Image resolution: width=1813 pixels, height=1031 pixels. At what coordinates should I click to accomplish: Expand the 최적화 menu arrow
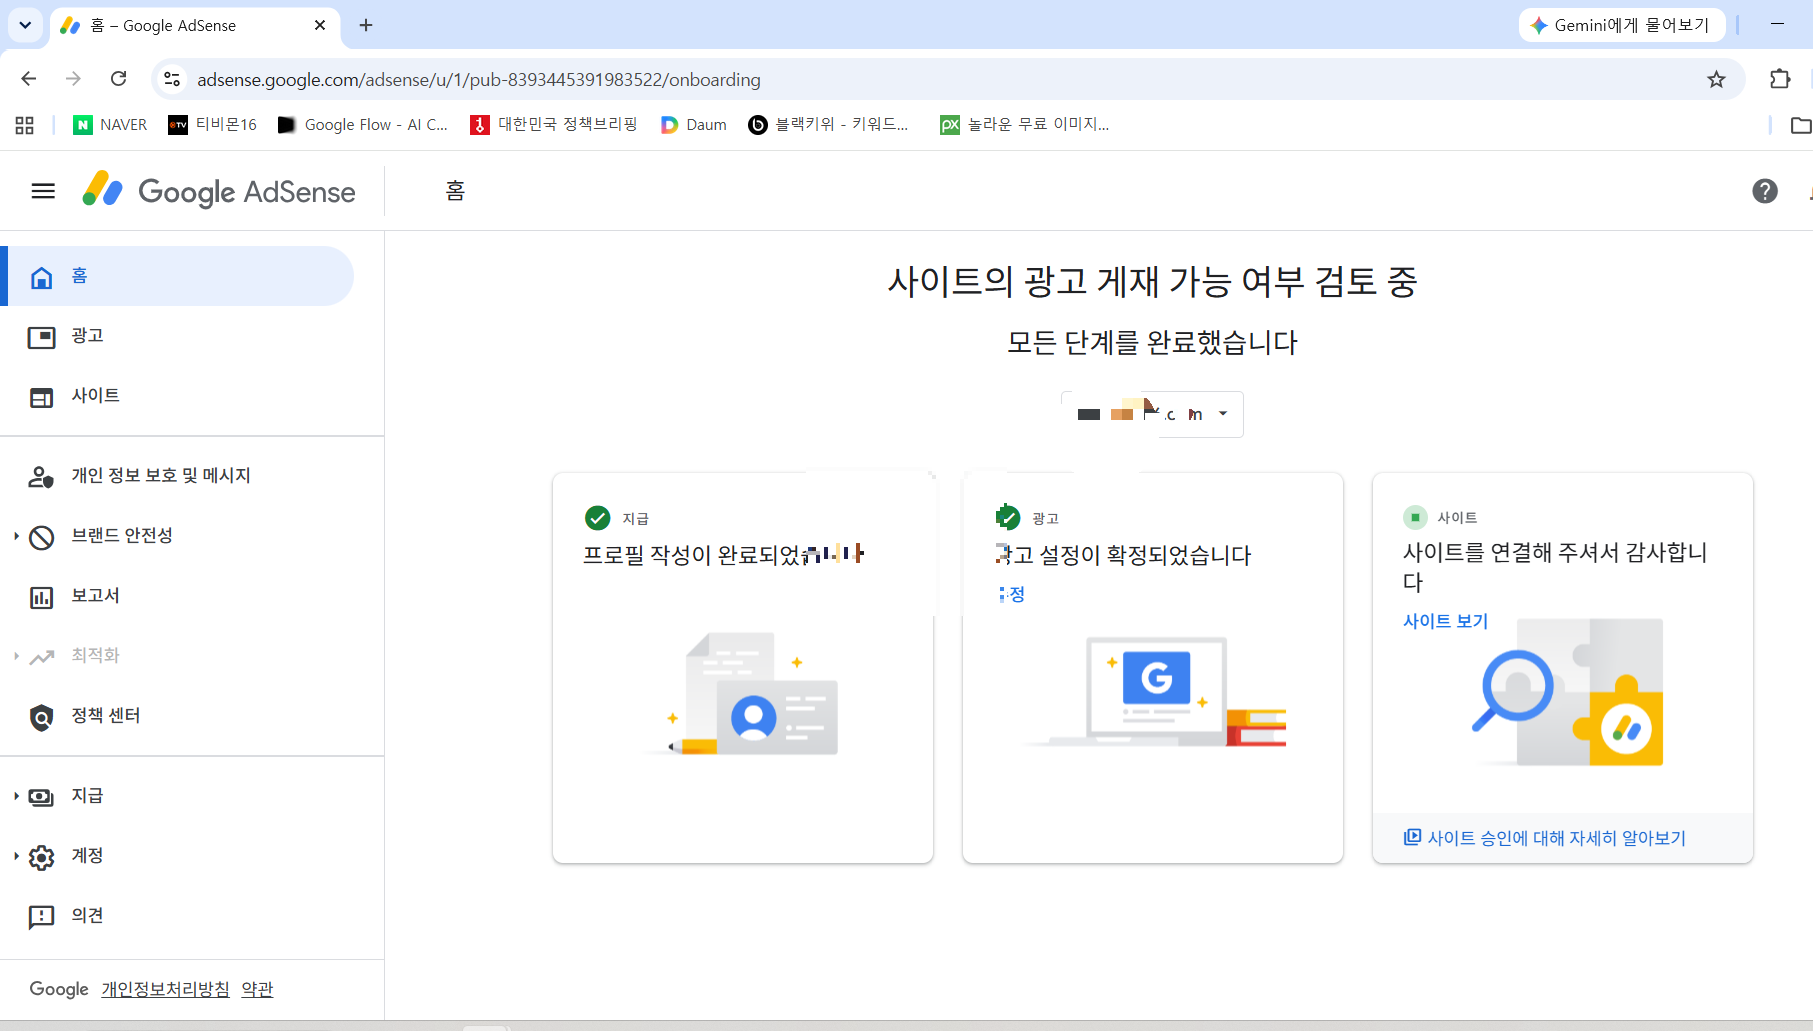pyautogui.click(x=16, y=656)
